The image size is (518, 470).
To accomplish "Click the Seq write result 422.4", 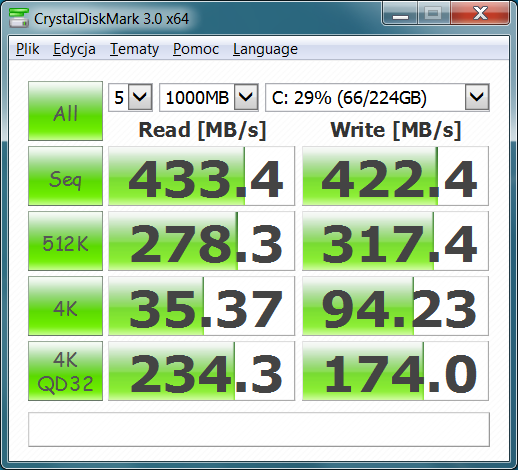I will [x=395, y=176].
